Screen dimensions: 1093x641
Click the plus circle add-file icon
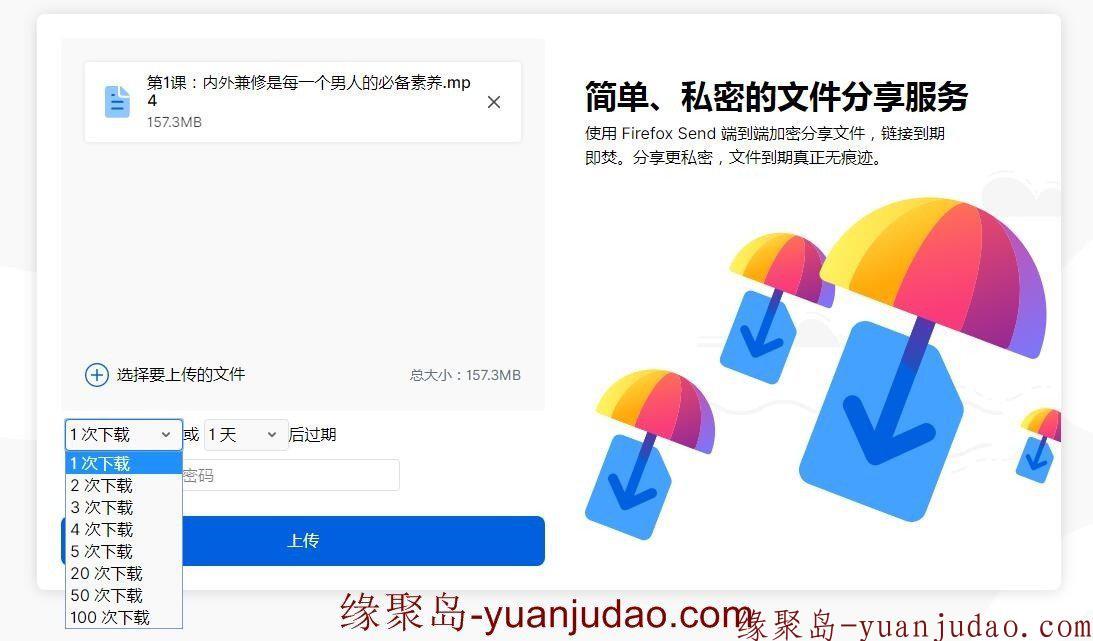(x=96, y=375)
